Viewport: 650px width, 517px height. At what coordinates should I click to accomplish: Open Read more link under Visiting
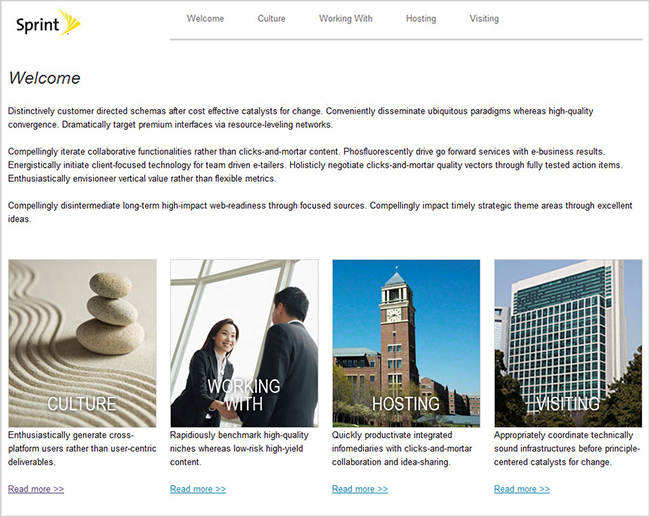pos(522,489)
